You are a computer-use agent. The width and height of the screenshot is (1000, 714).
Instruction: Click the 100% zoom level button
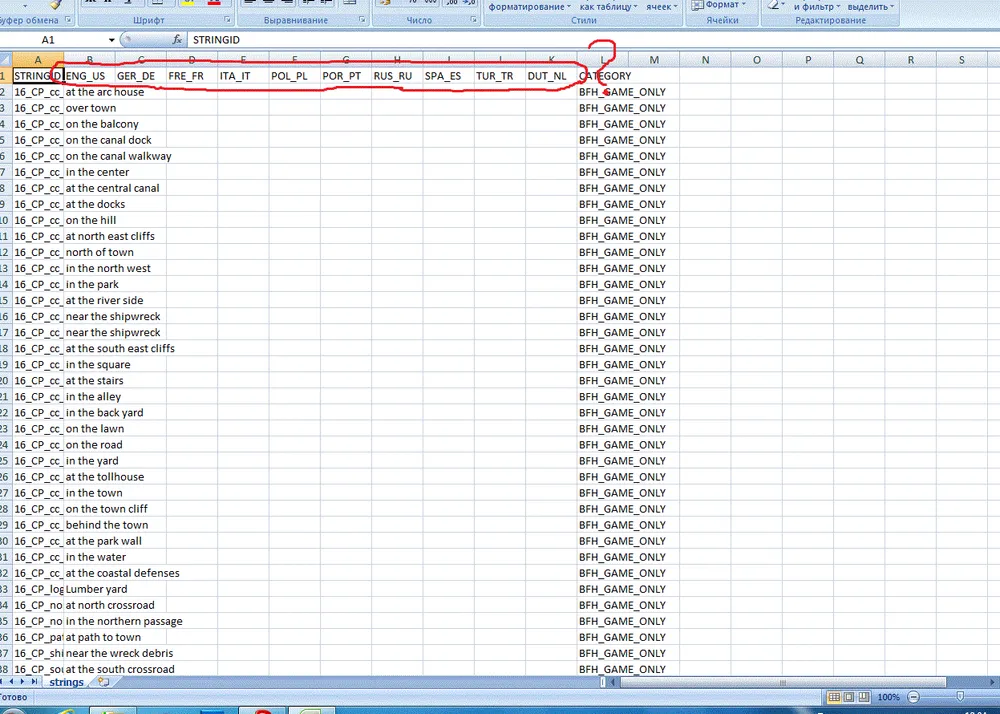[x=888, y=697]
